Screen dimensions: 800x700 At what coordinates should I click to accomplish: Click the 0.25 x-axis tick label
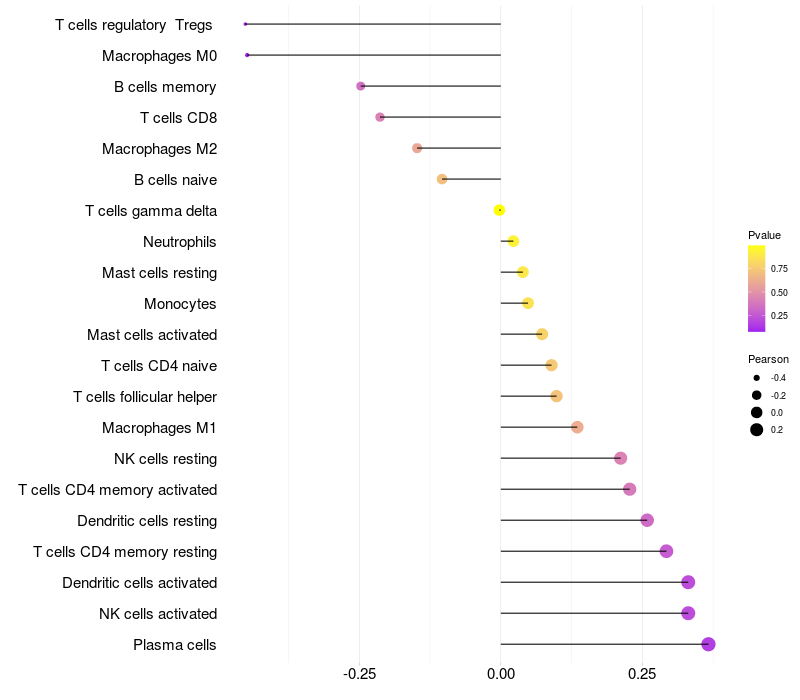click(x=642, y=675)
